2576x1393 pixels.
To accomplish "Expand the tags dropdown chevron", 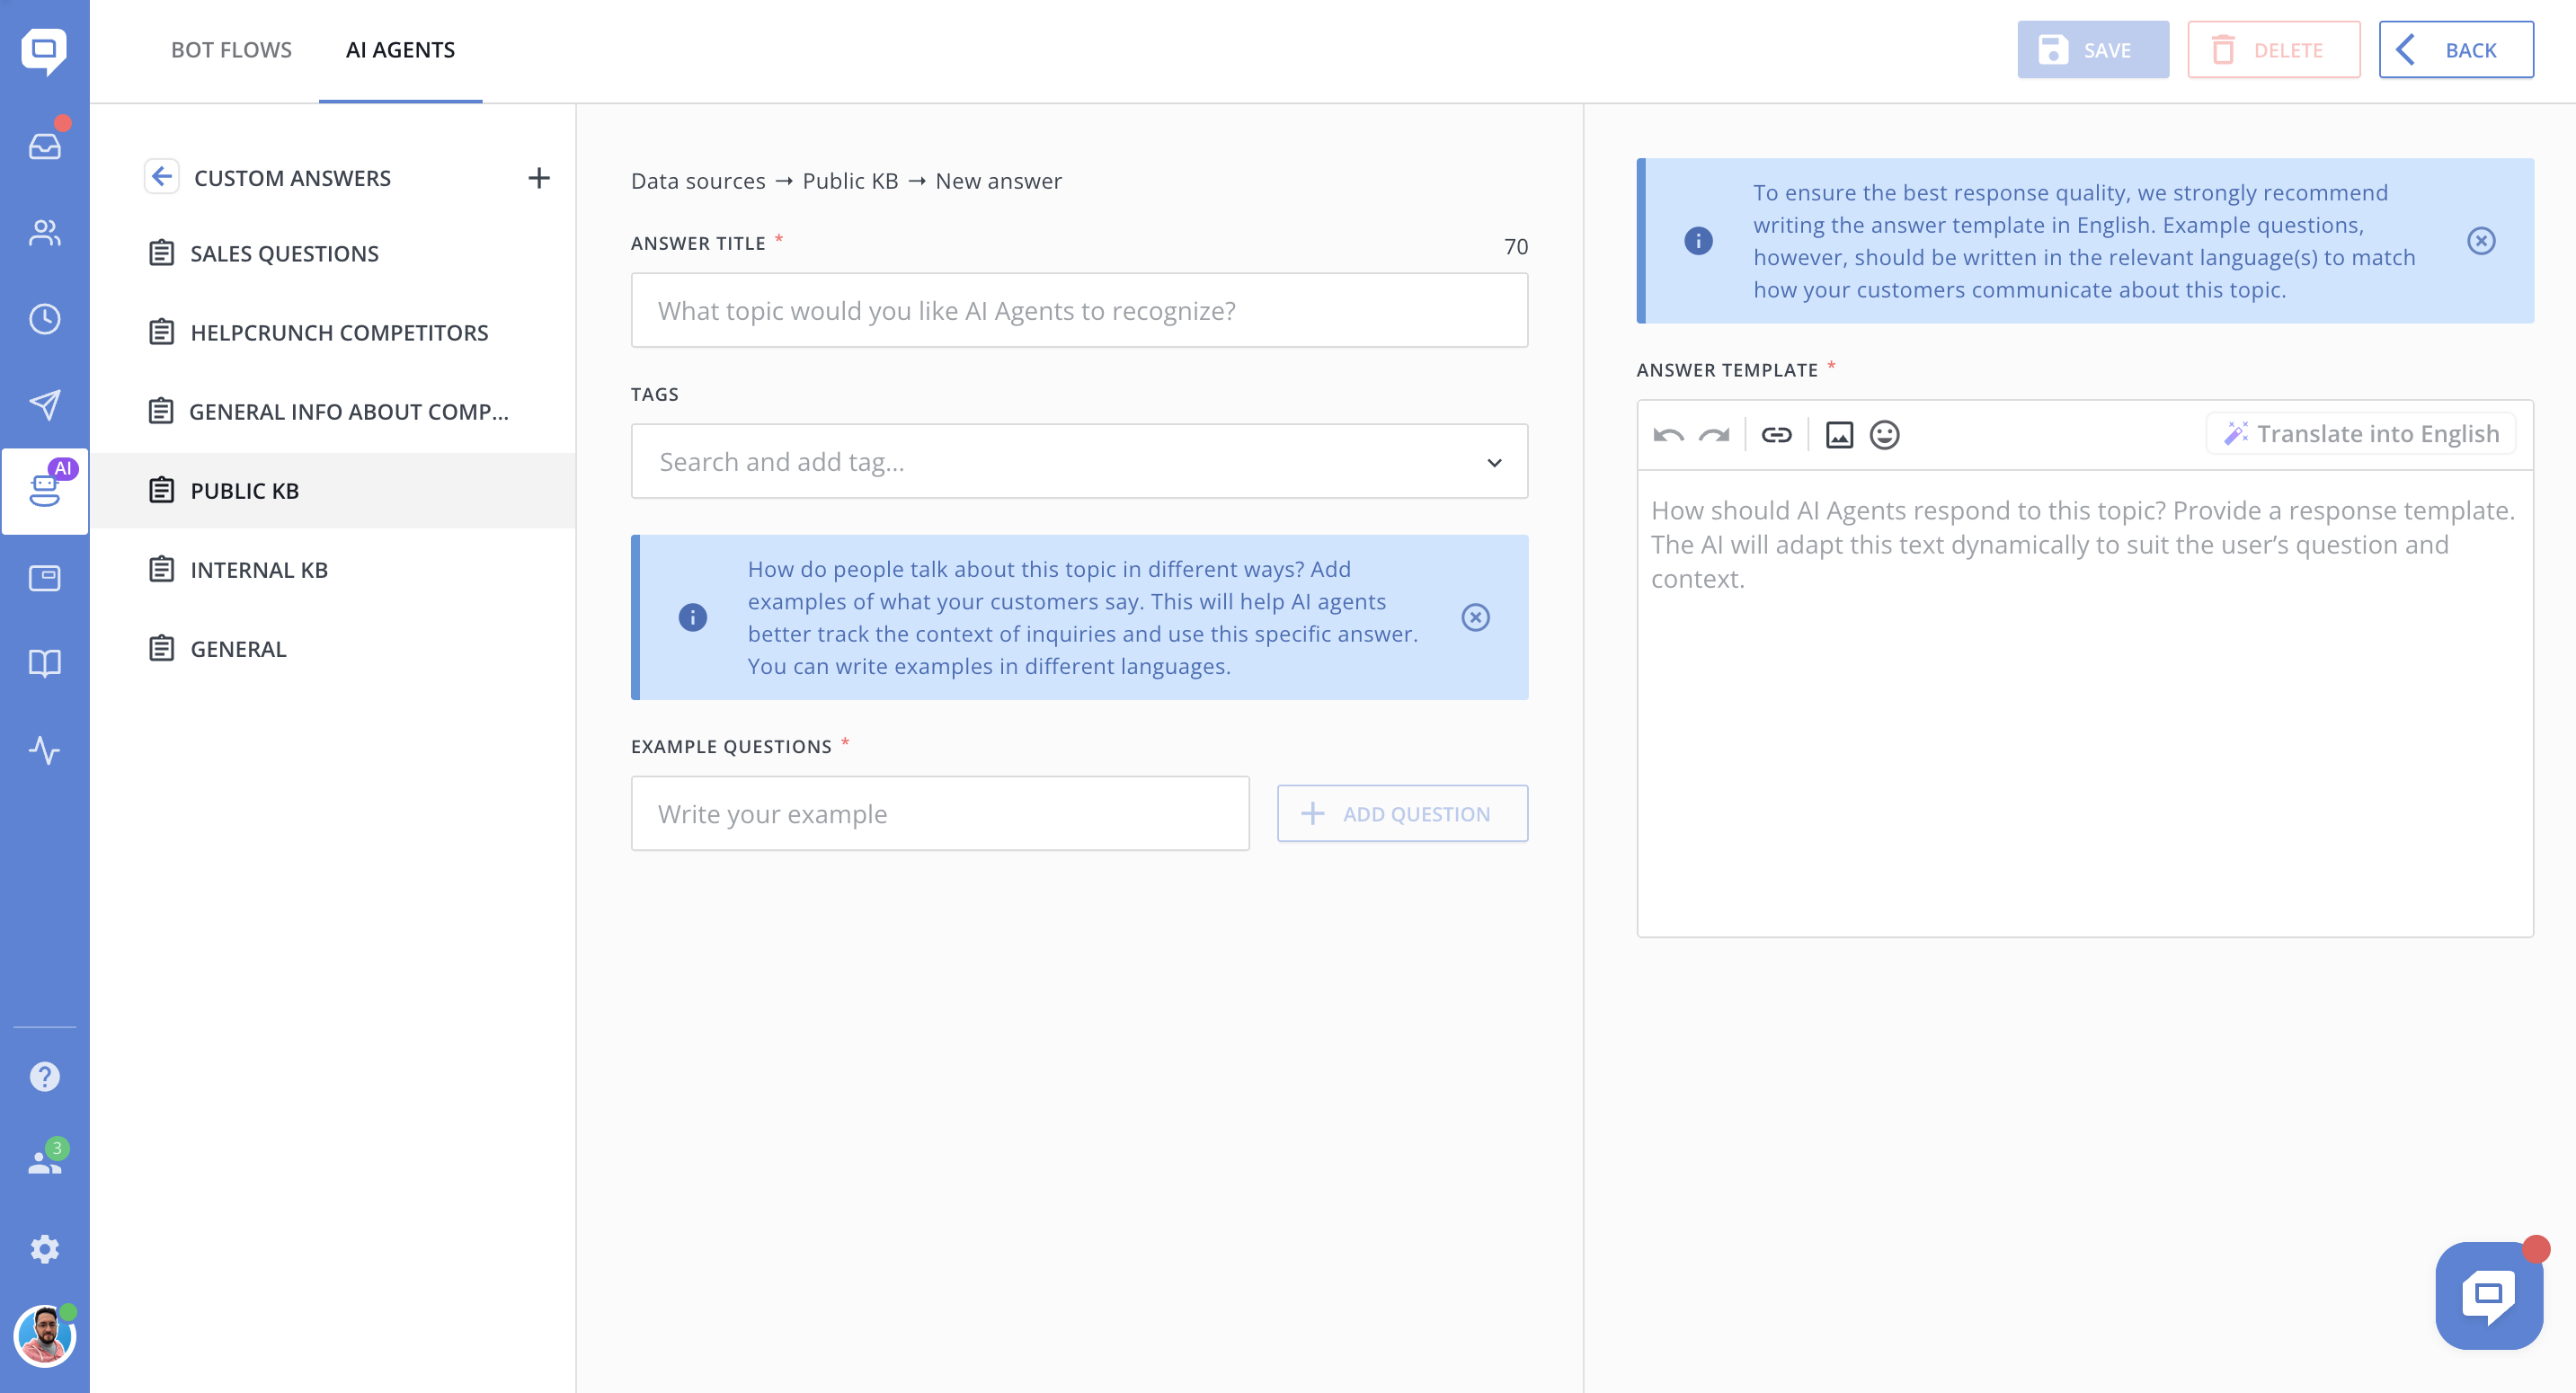I will click(1494, 462).
